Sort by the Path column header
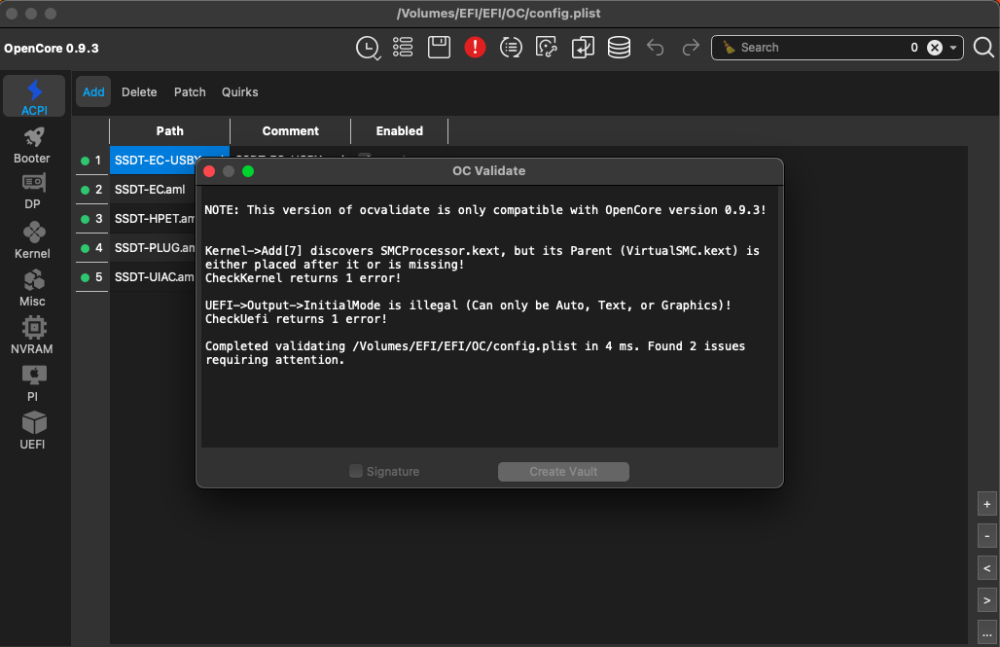The height and width of the screenshot is (647, 1000). click(170, 131)
